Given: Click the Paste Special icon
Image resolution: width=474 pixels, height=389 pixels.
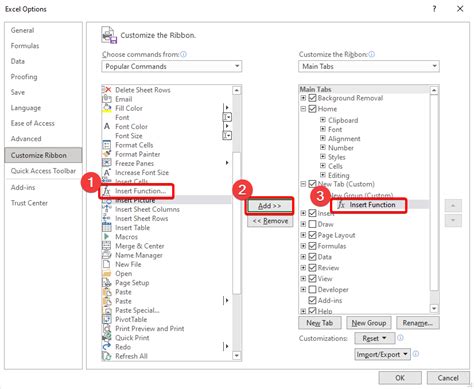Looking at the screenshot, I should coord(106,310).
